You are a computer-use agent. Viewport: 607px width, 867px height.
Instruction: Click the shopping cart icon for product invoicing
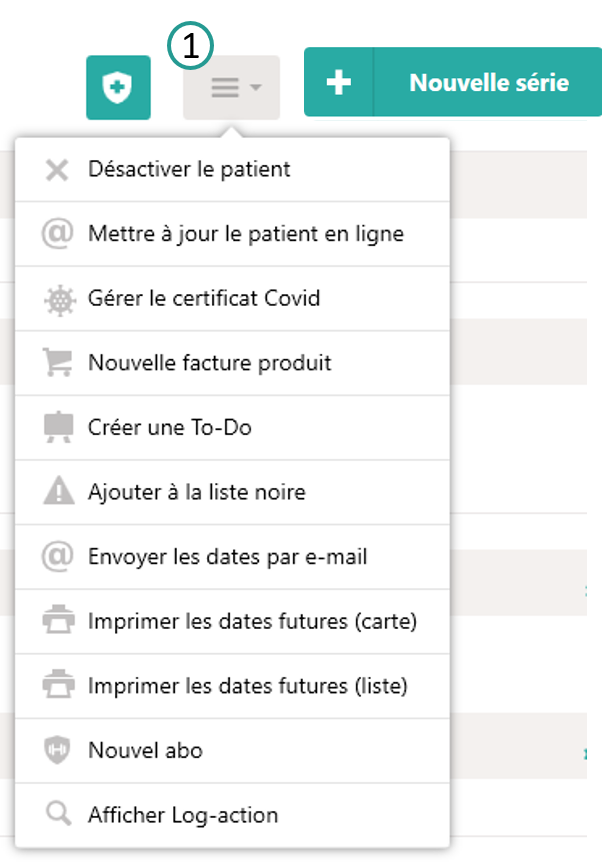[57, 363]
